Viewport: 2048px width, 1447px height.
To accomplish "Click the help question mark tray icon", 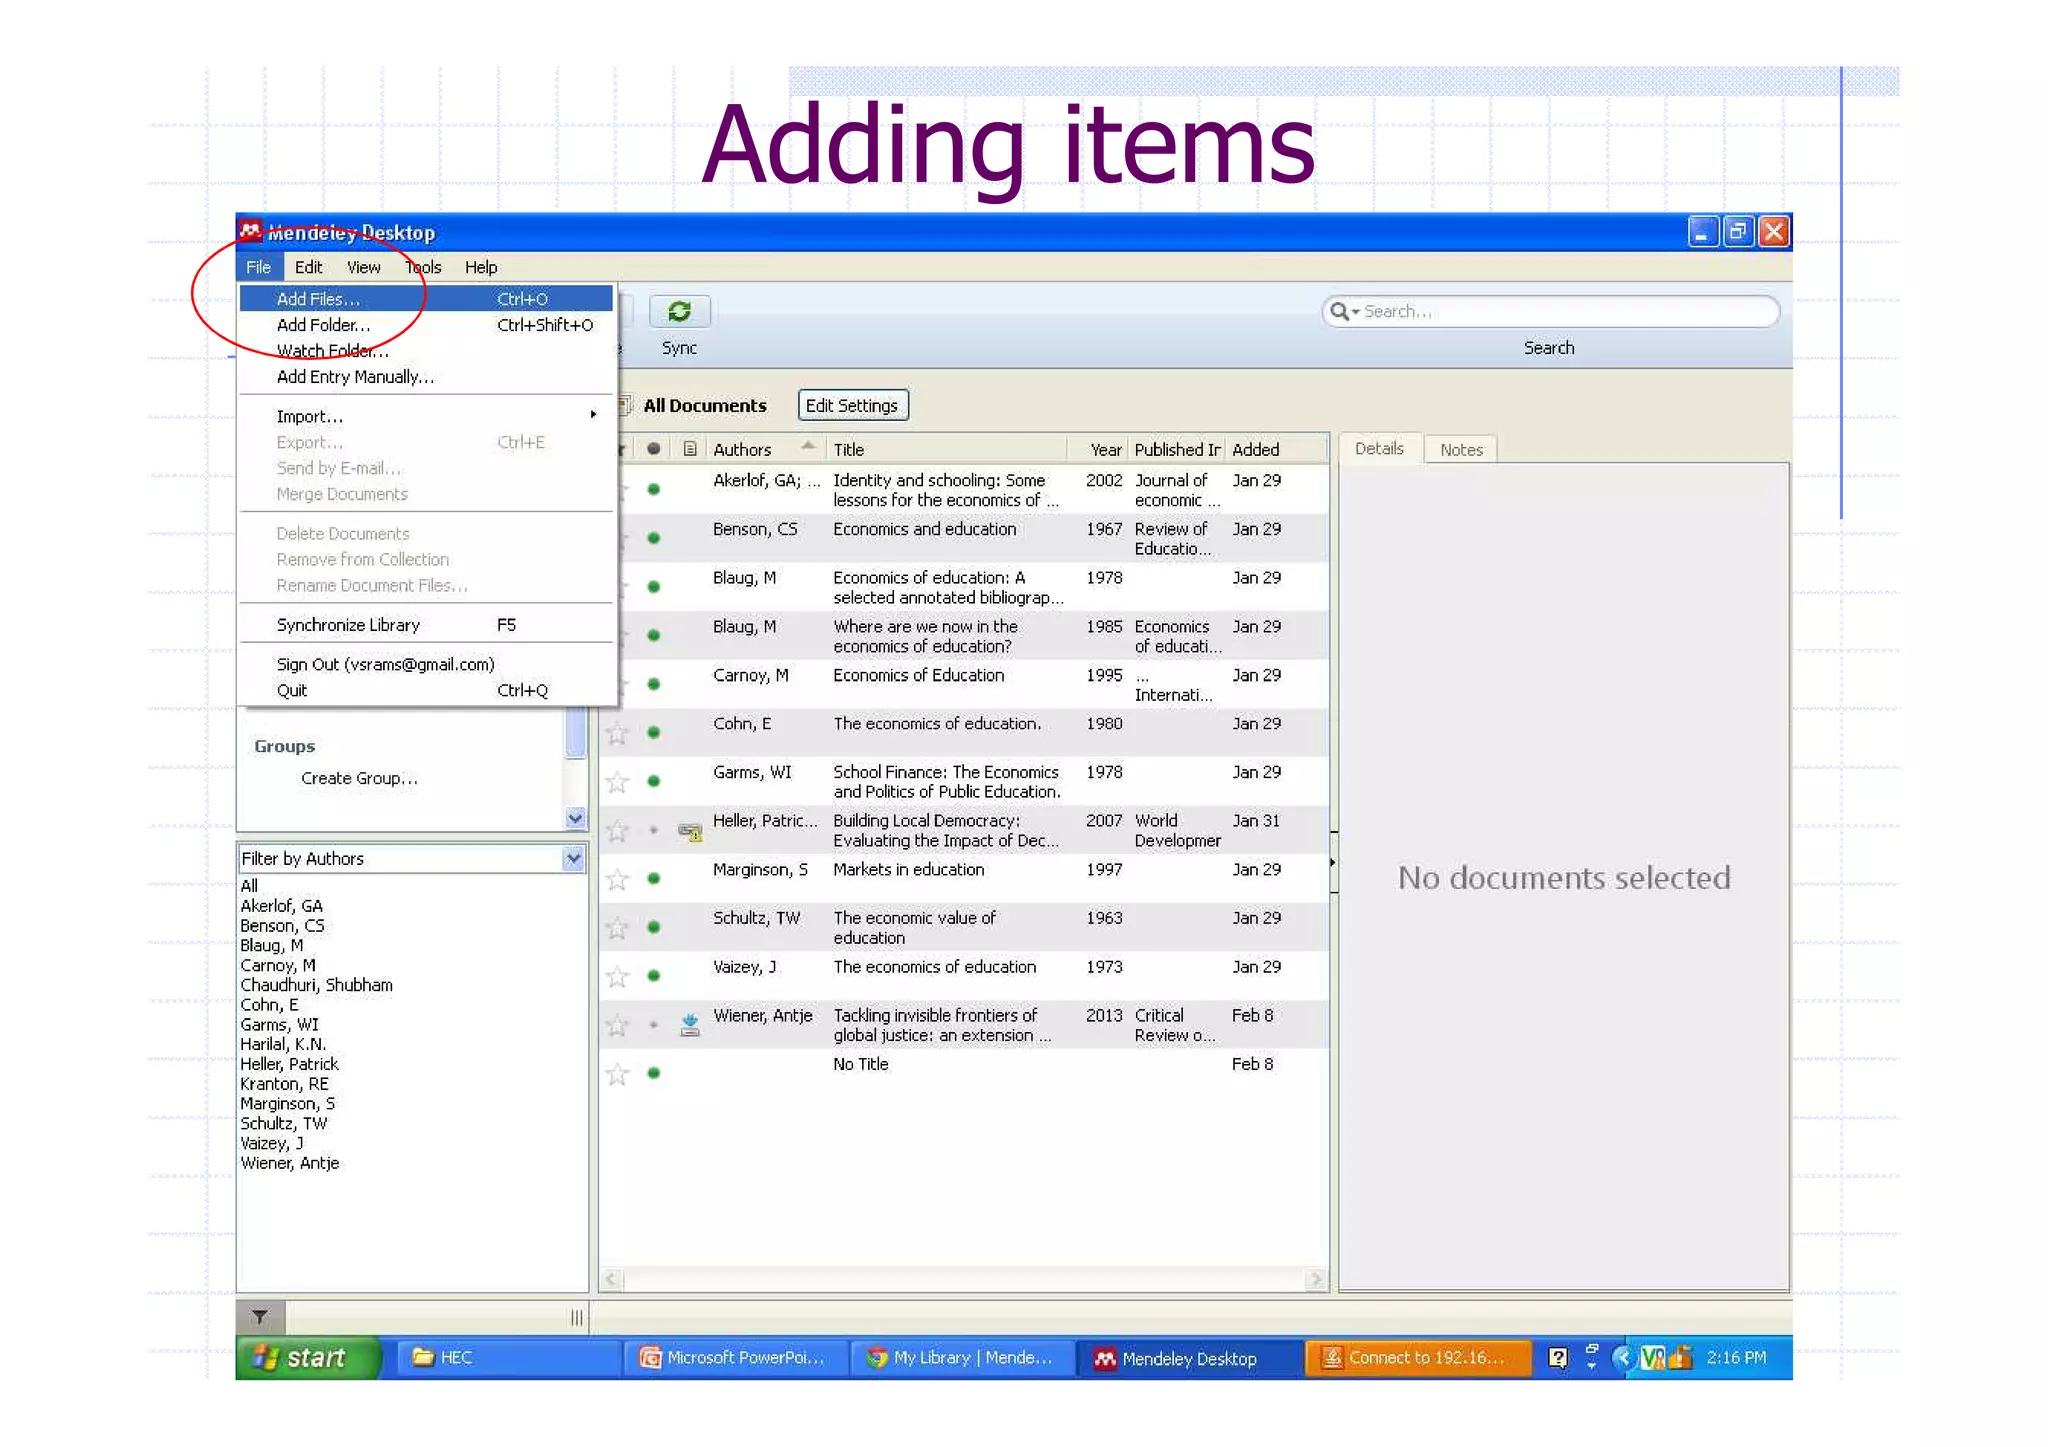I will [1557, 1357].
